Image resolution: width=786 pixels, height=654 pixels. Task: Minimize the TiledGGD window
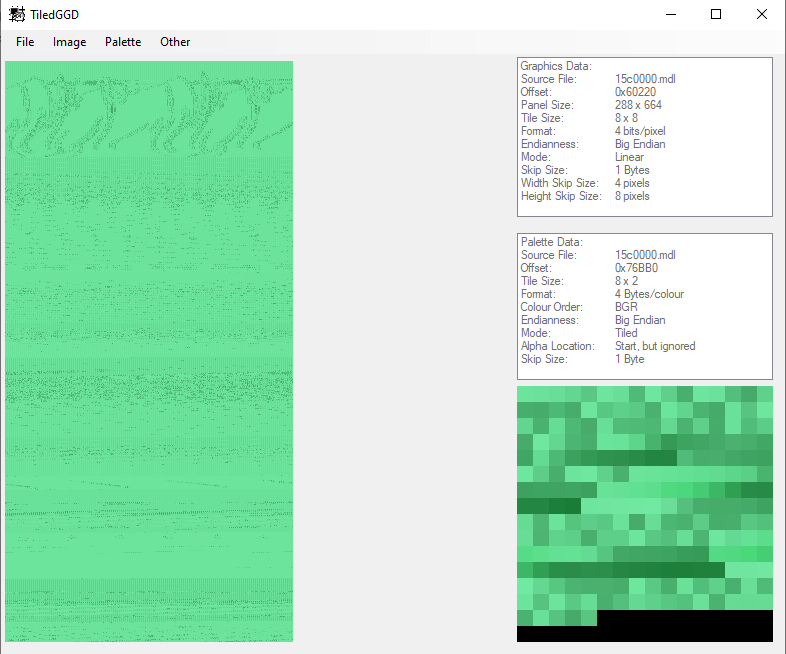671,15
